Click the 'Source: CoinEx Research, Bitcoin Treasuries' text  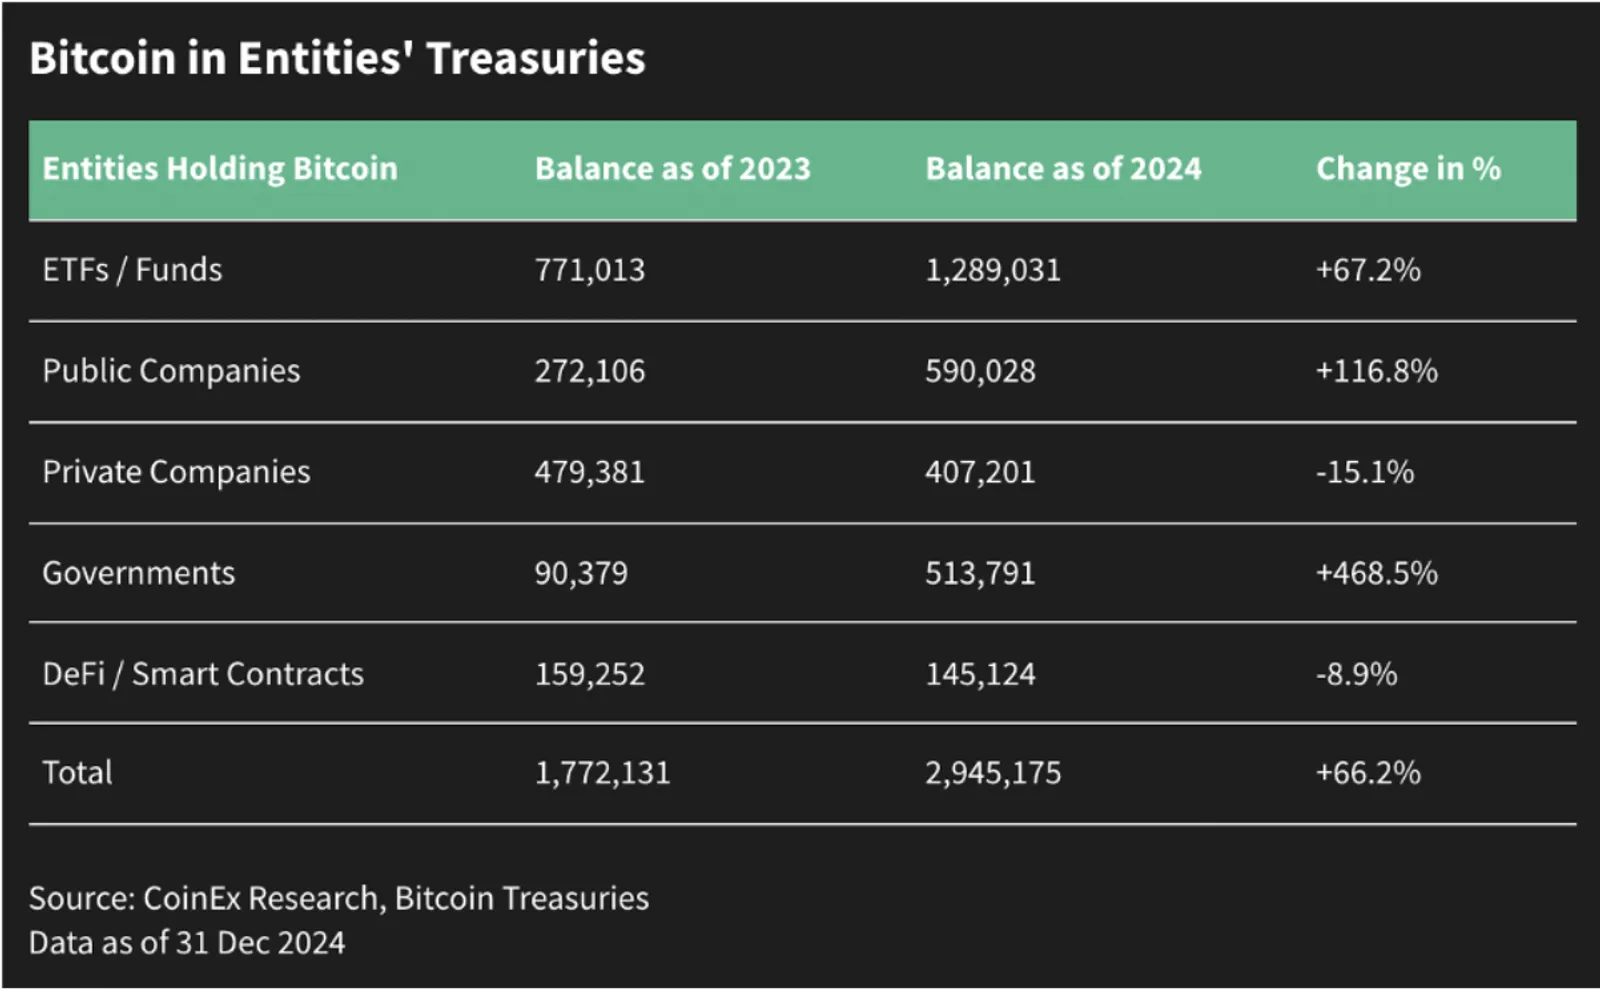click(x=339, y=898)
